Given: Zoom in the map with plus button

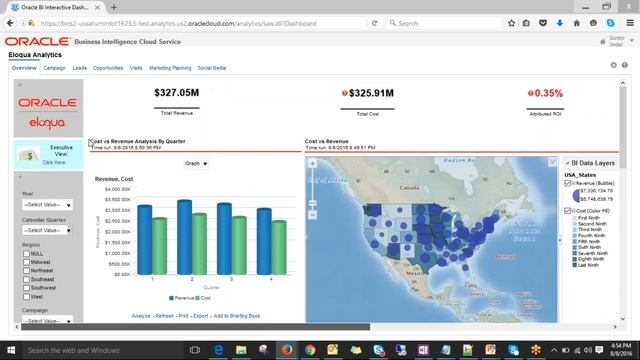Looking at the screenshot, I should (313, 164).
